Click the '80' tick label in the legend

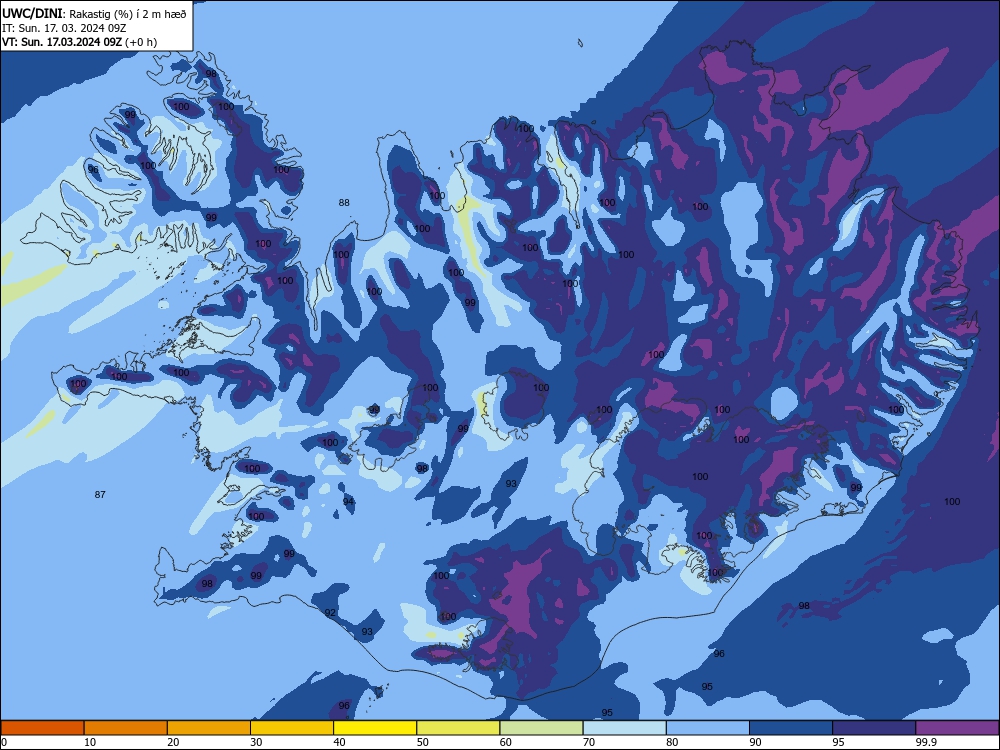(x=673, y=742)
